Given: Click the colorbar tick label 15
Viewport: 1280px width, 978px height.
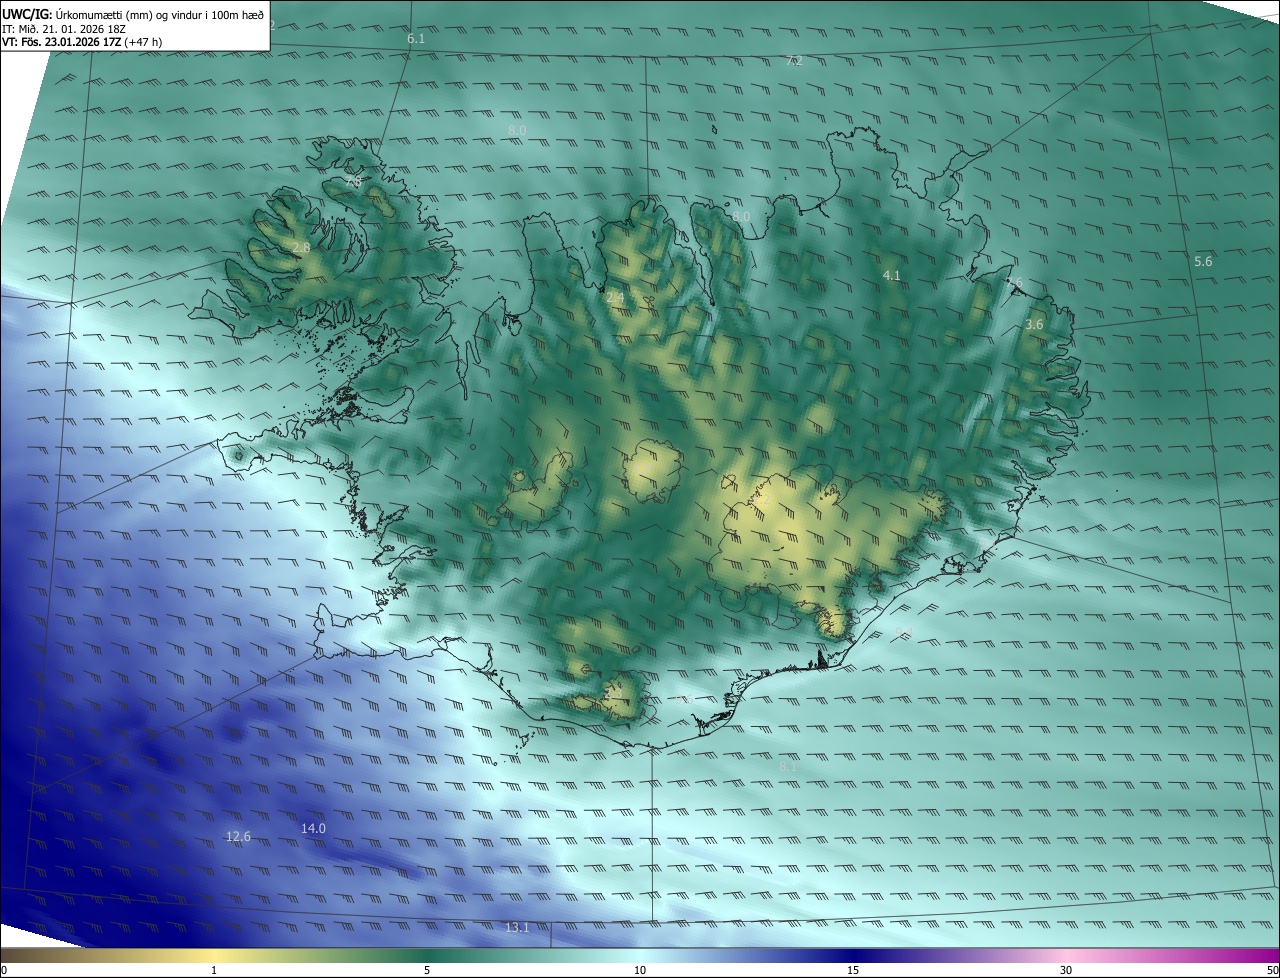Looking at the screenshot, I should tap(853, 970).
